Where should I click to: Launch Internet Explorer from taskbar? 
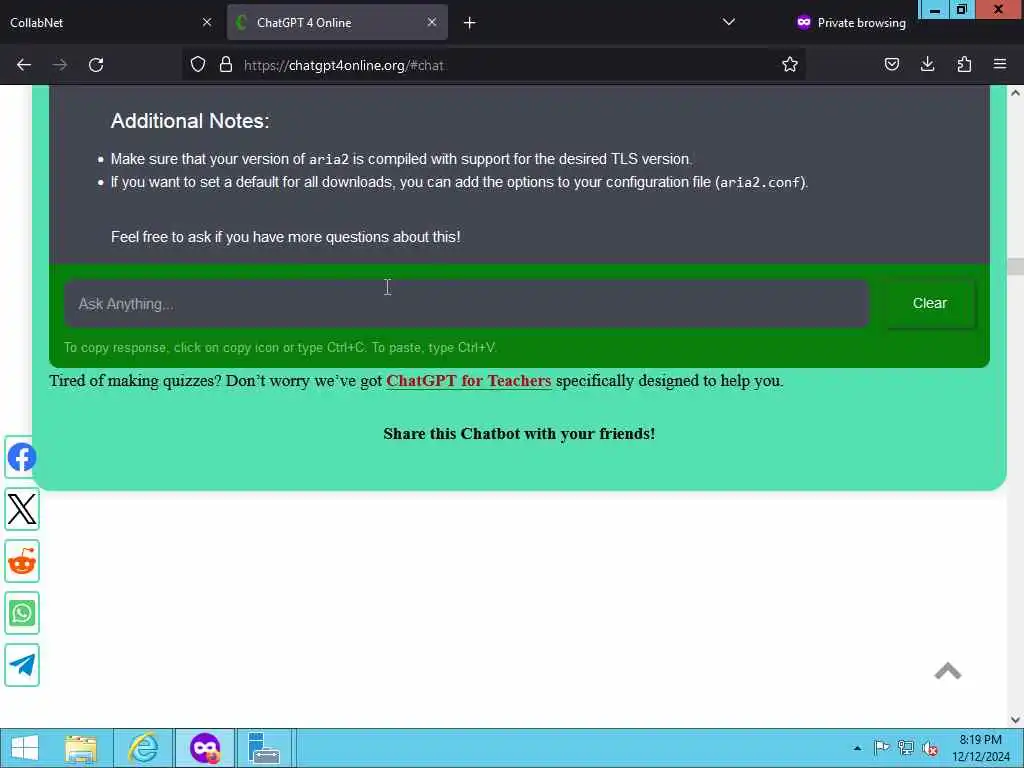pos(143,748)
